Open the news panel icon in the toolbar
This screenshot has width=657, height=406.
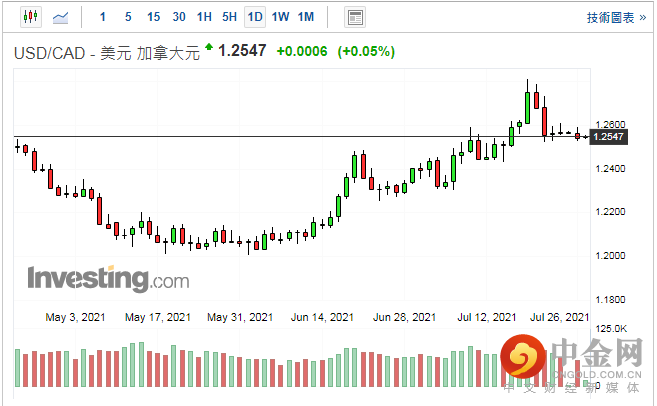click(x=355, y=18)
